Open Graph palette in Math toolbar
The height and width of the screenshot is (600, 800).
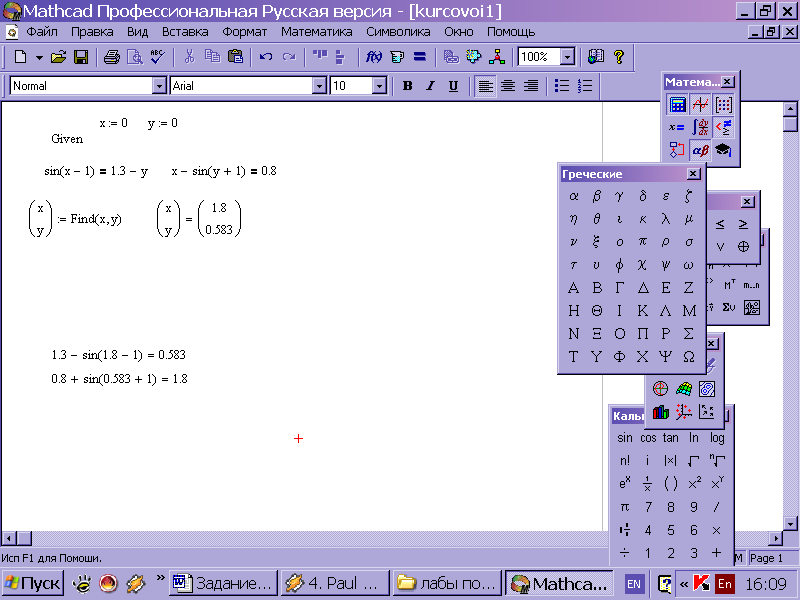click(701, 105)
